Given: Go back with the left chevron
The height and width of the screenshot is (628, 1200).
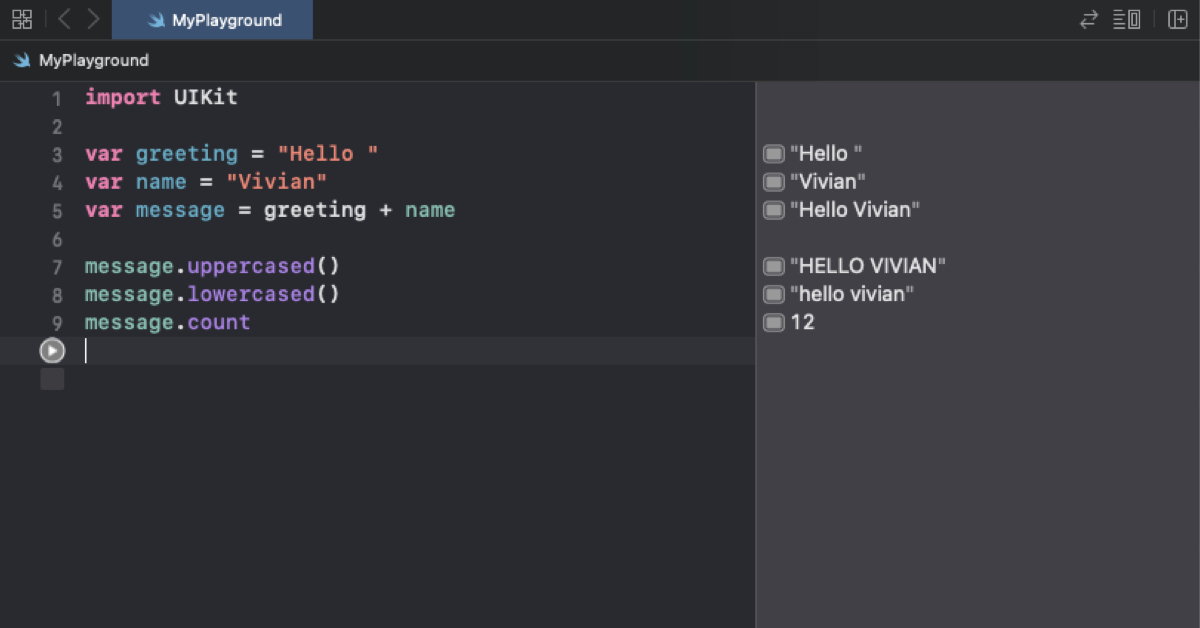Looking at the screenshot, I should tap(64, 19).
